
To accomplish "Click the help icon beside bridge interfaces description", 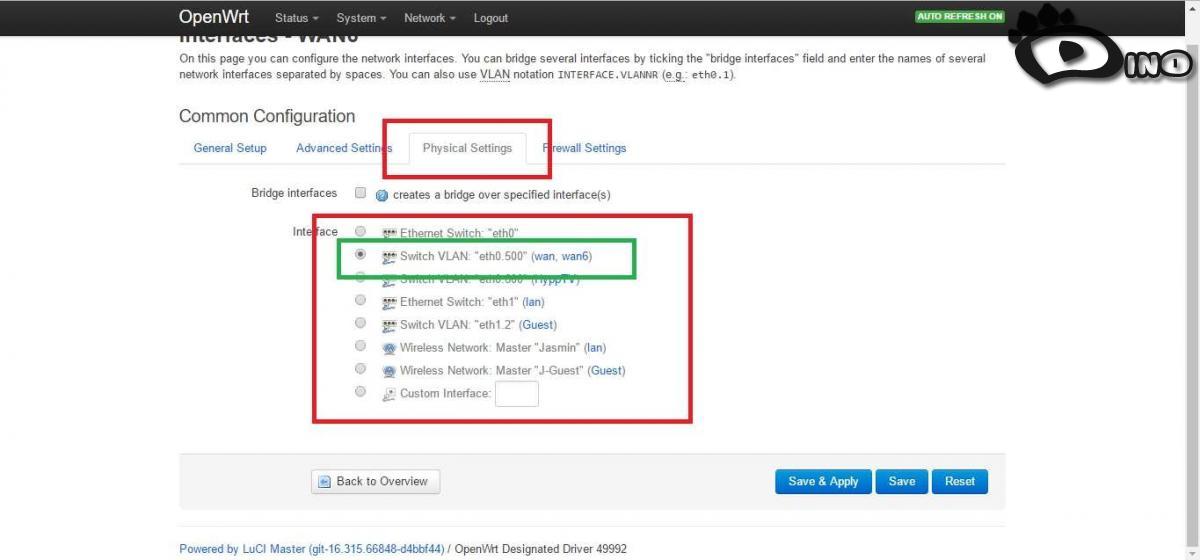I will coord(382,195).
